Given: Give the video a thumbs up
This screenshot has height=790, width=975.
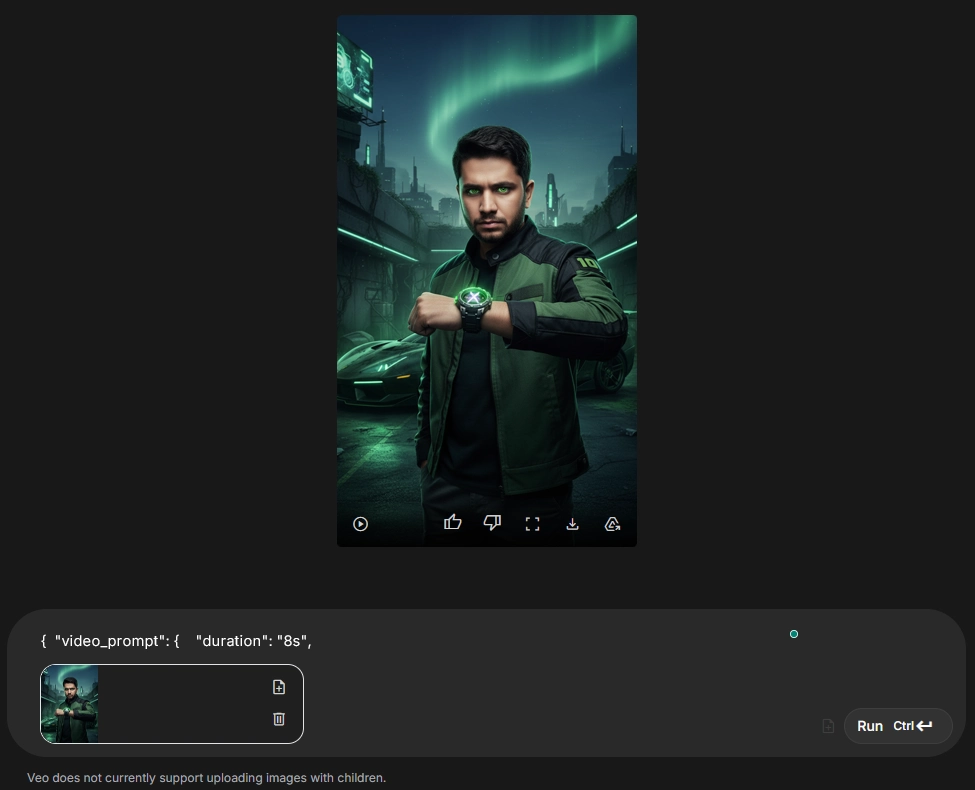Looking at the screenshot, I should (x=453, y=522).
